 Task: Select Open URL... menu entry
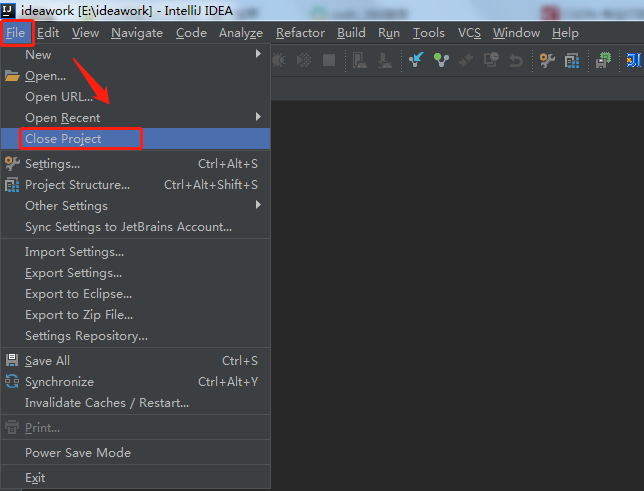pos(136,97)
